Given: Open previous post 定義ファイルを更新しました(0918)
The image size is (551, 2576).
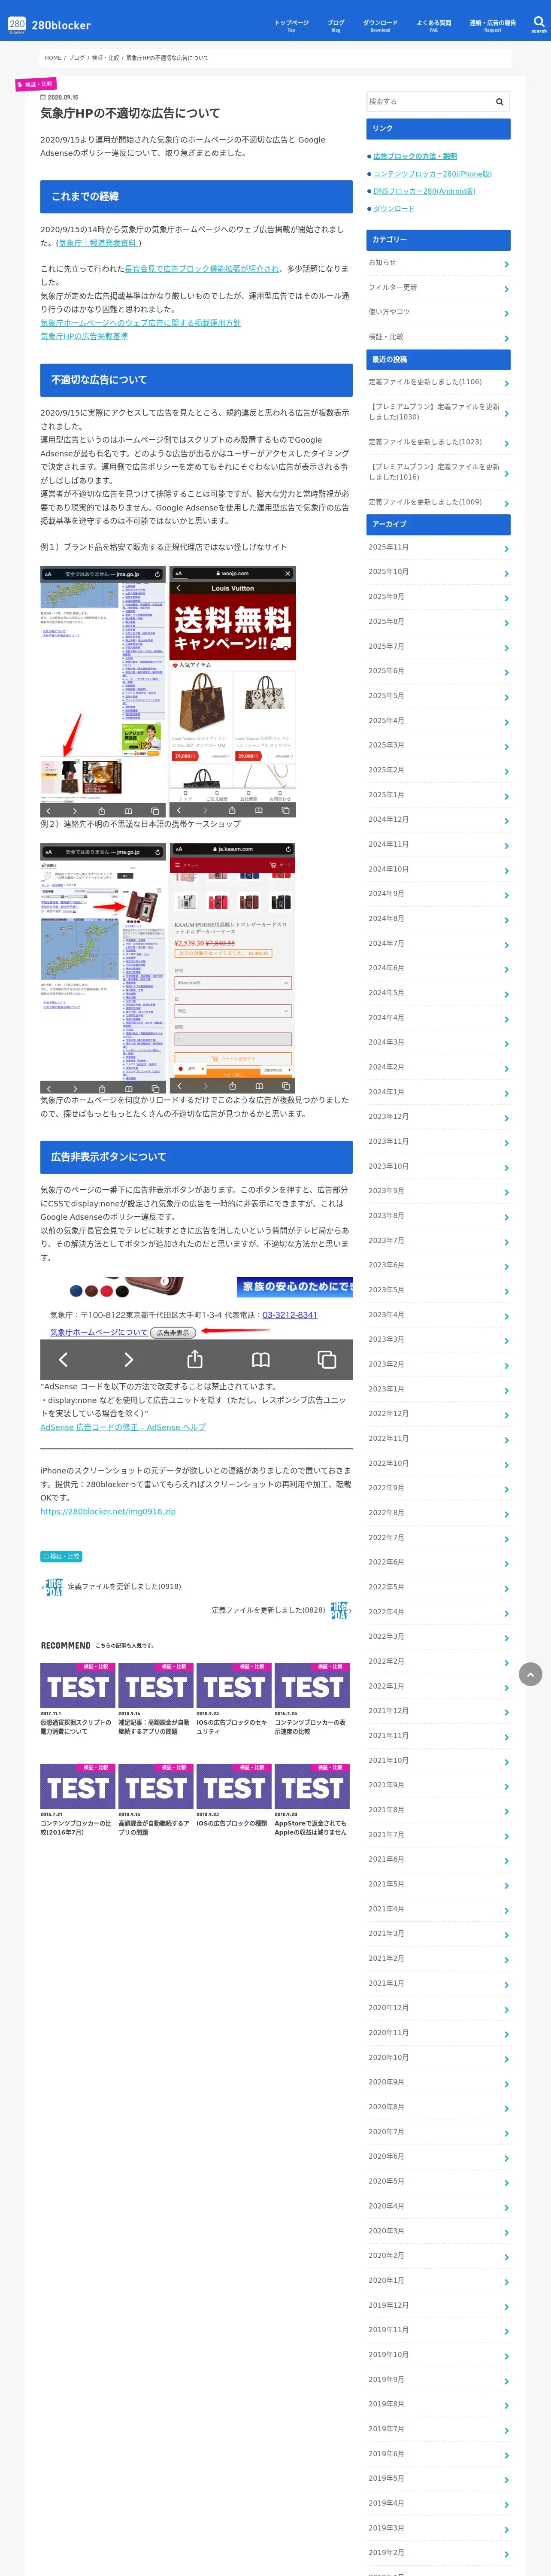Looking at the screenshot, I should (x=112, y=1586).
